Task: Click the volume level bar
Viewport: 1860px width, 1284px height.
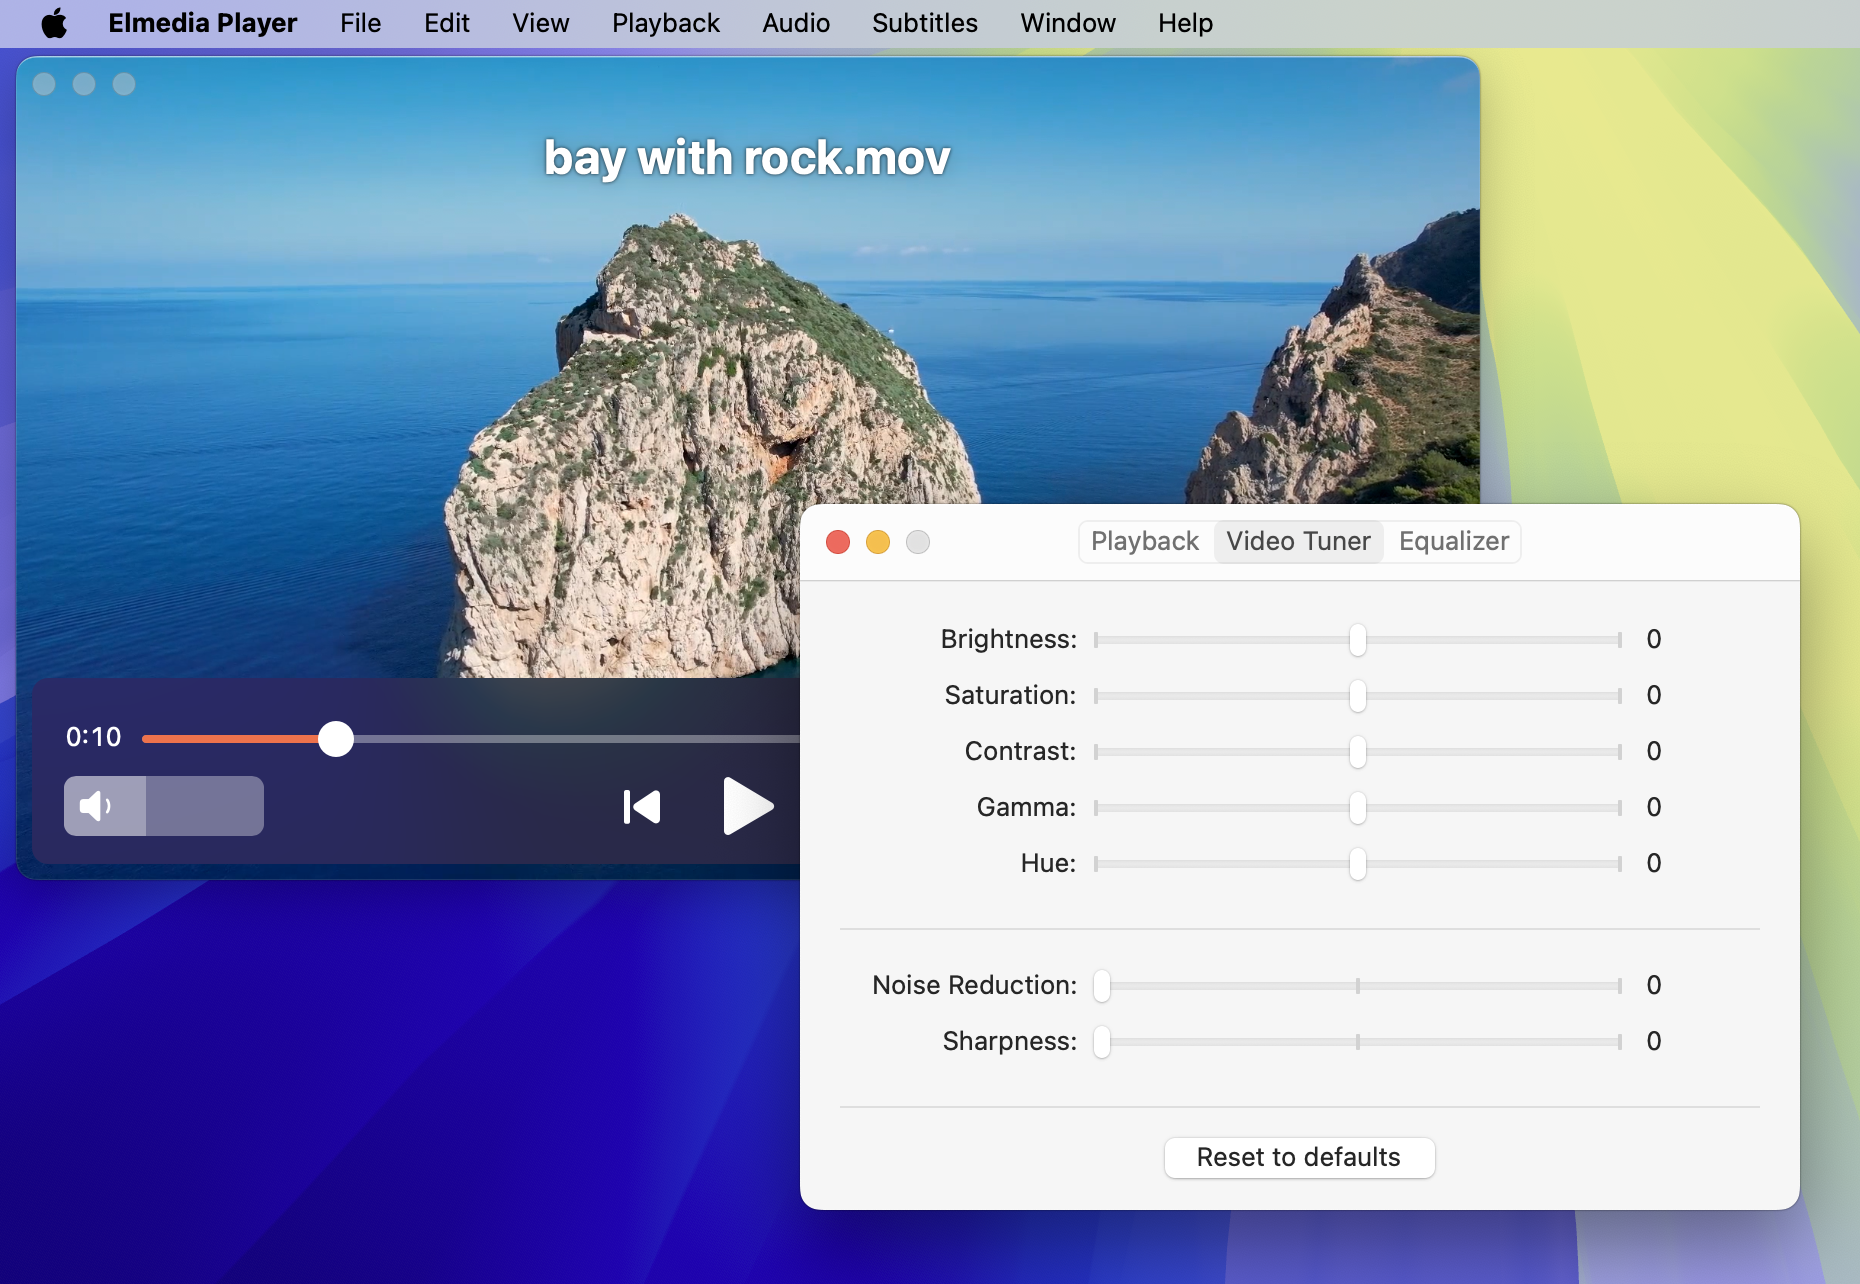Action: tap(204, 806)
